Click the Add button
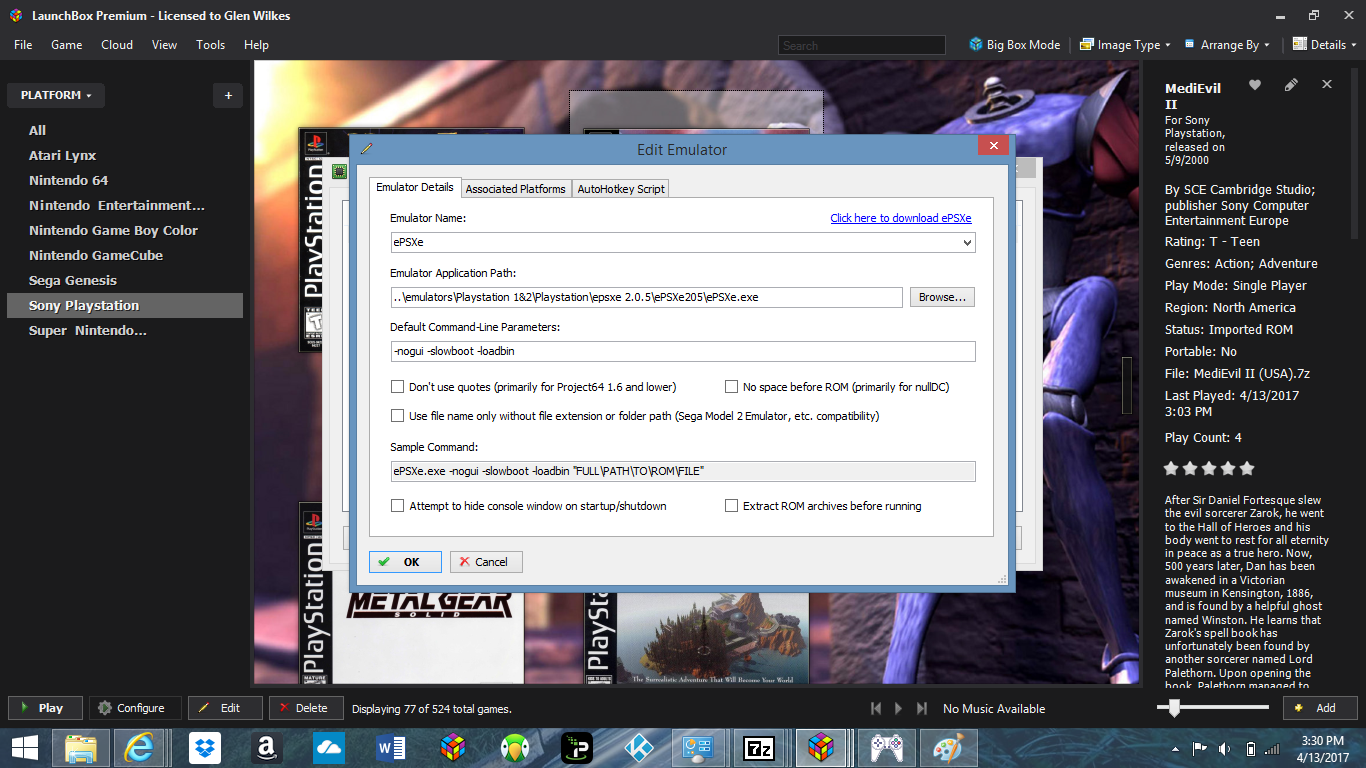This screenshot has height=768, width=1366. [x=1320, y=708]
